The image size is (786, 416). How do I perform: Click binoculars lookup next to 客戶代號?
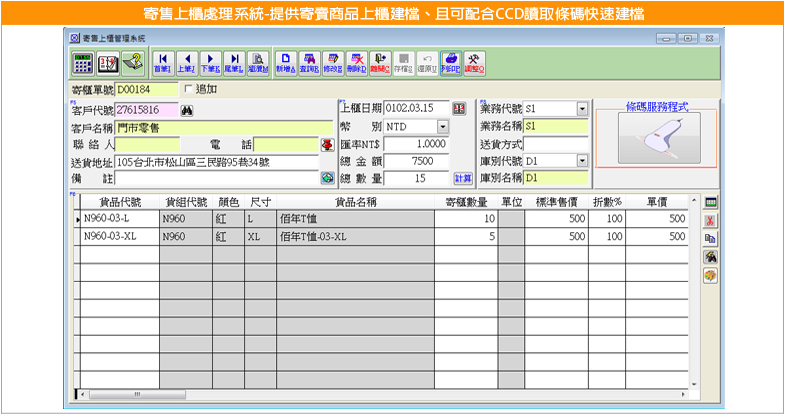186,110
